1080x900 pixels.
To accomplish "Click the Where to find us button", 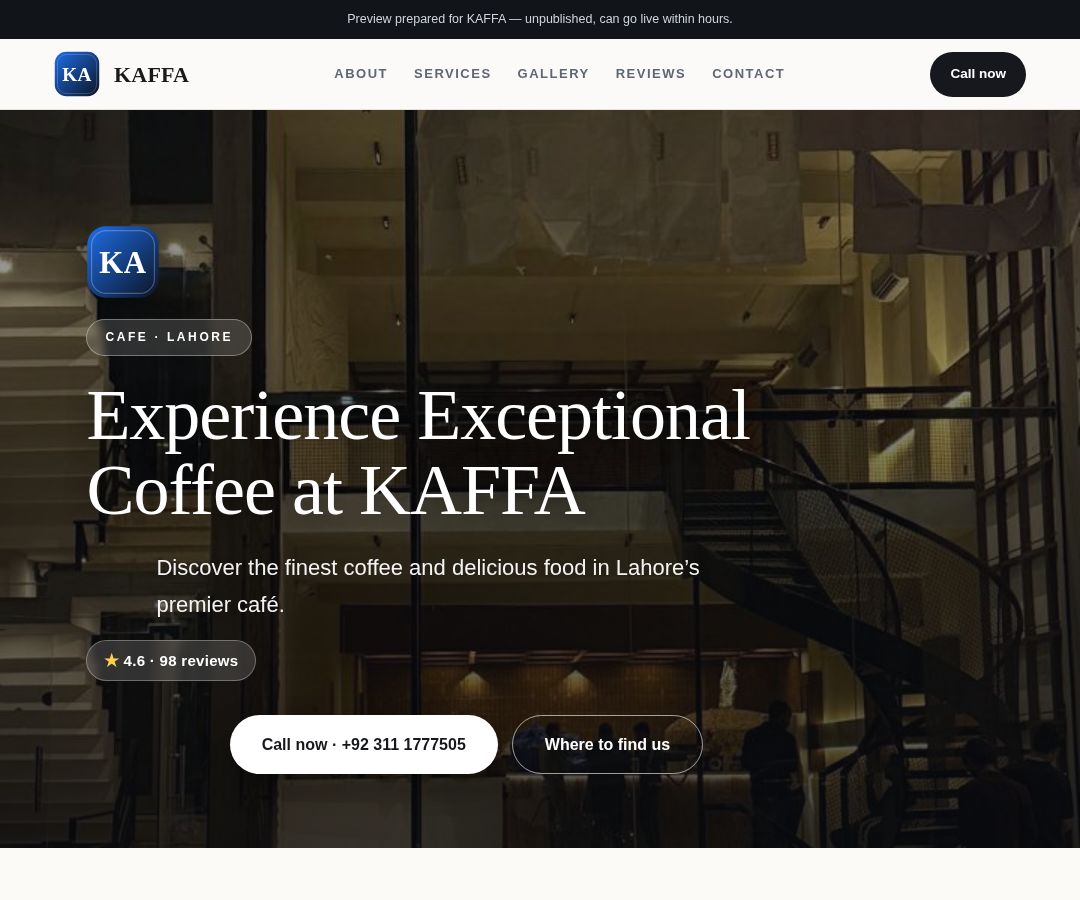I will (x=607, y=744).
